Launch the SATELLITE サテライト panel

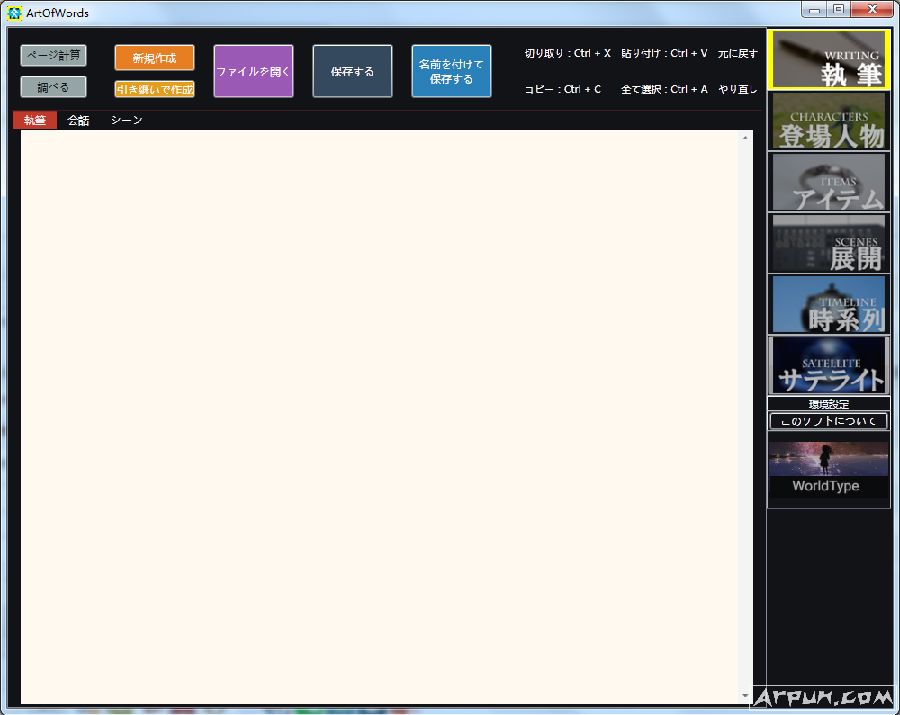coord(828,365)
